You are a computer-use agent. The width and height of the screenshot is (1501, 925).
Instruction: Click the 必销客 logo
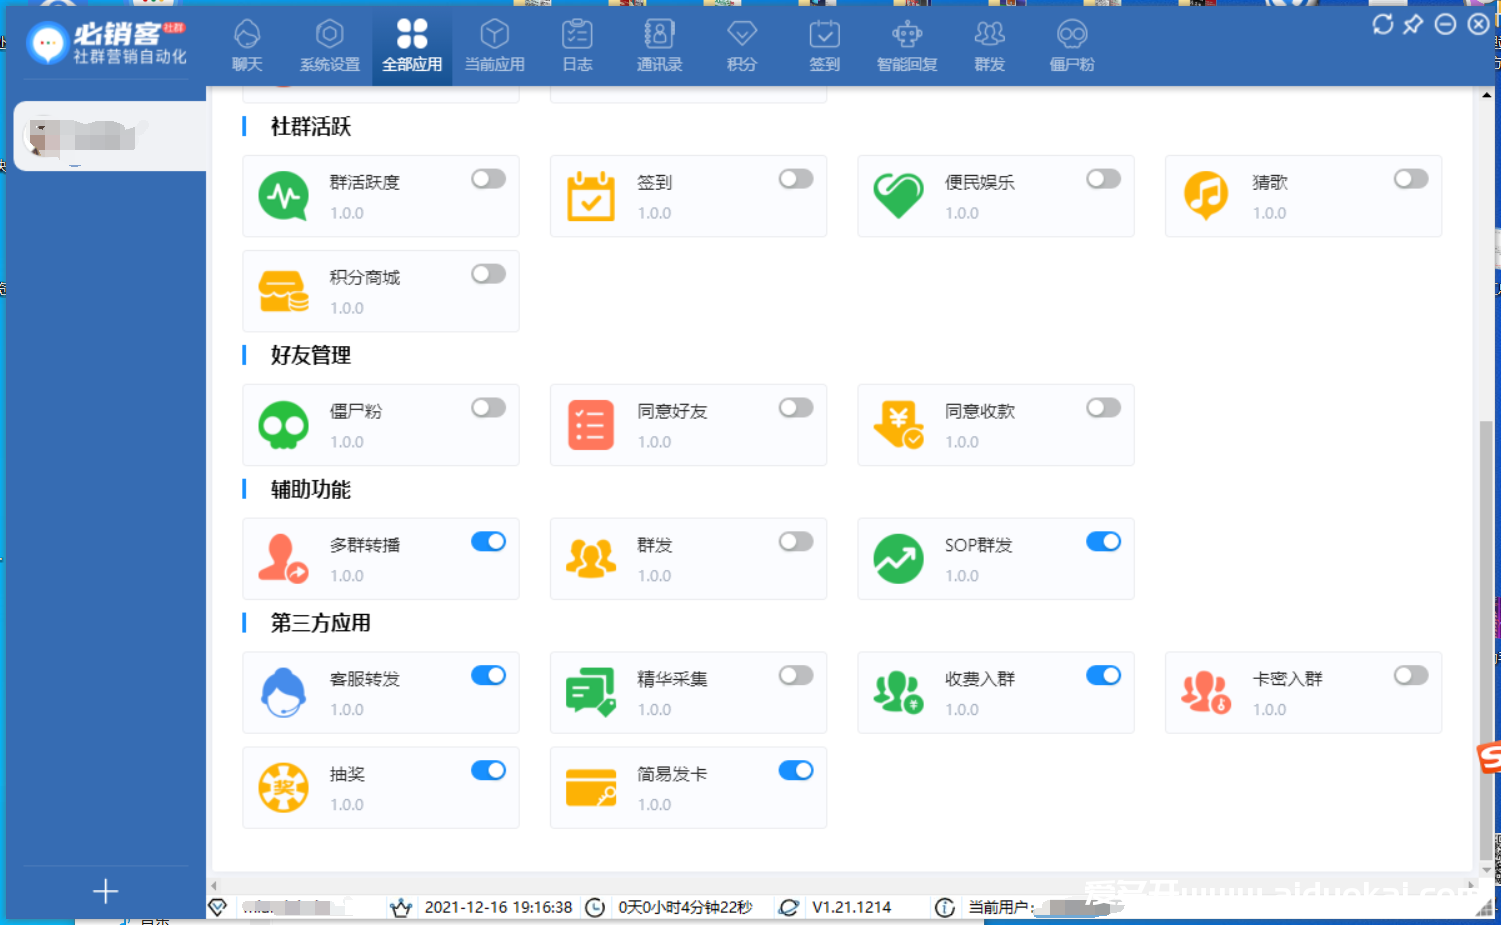pyautogui.click(x=107, y=44)
